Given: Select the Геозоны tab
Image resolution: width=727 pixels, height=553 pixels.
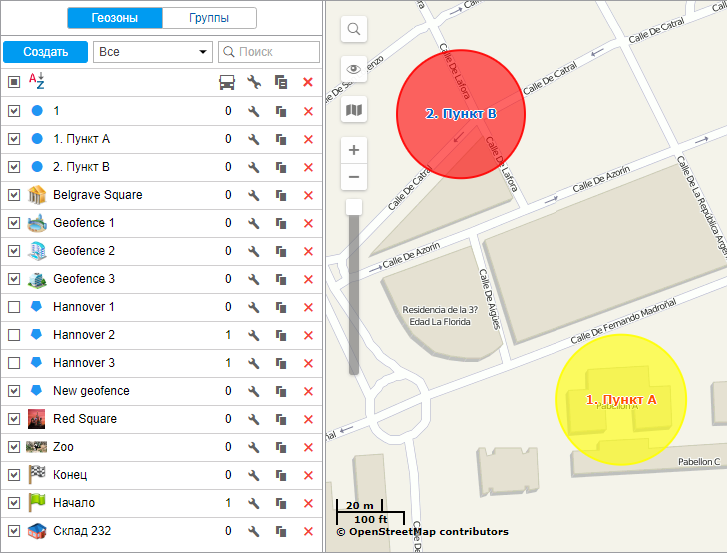Looking at the screenshot, I should (x=114, y=18).
